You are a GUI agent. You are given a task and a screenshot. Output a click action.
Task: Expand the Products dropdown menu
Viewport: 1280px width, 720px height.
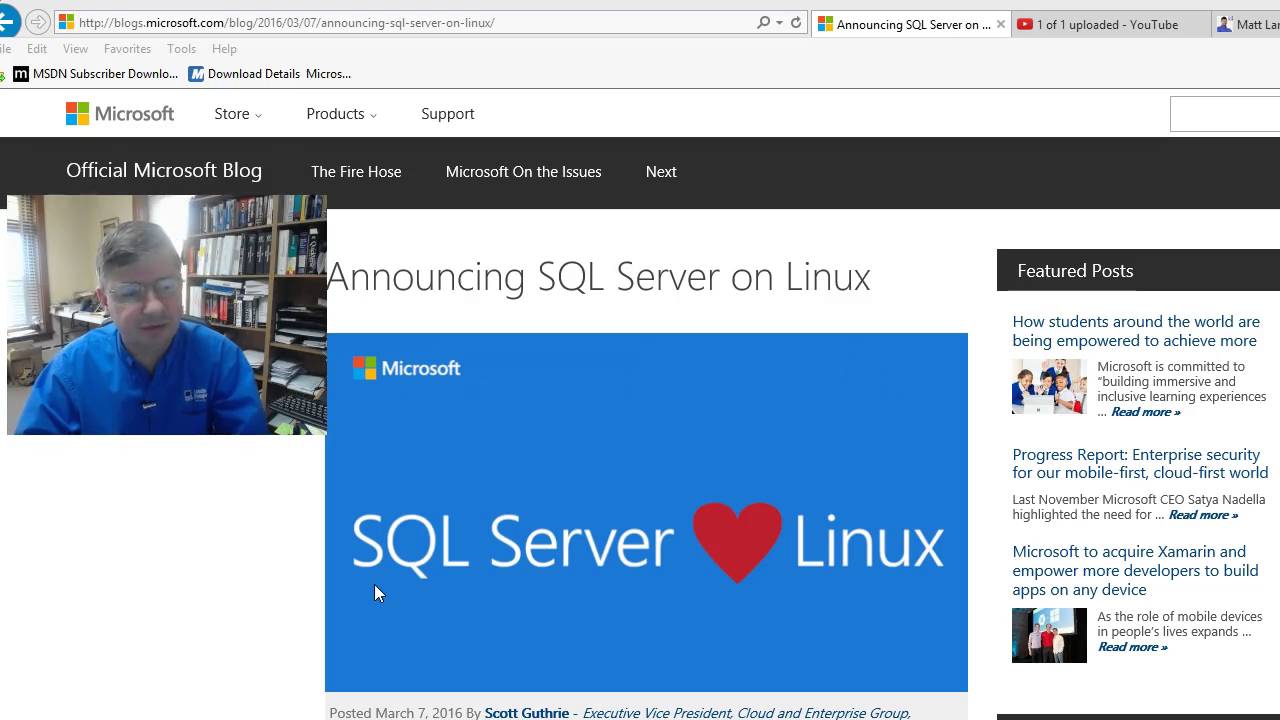coord(342,114)
